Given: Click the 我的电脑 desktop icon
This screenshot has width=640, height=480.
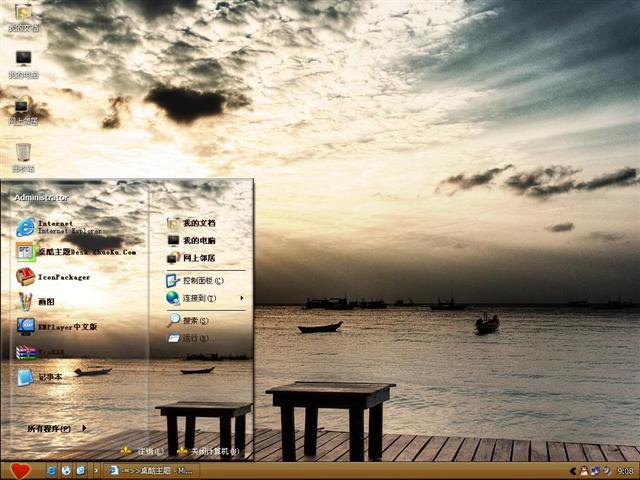Looking at the screenshot, I should pos(23,64).
